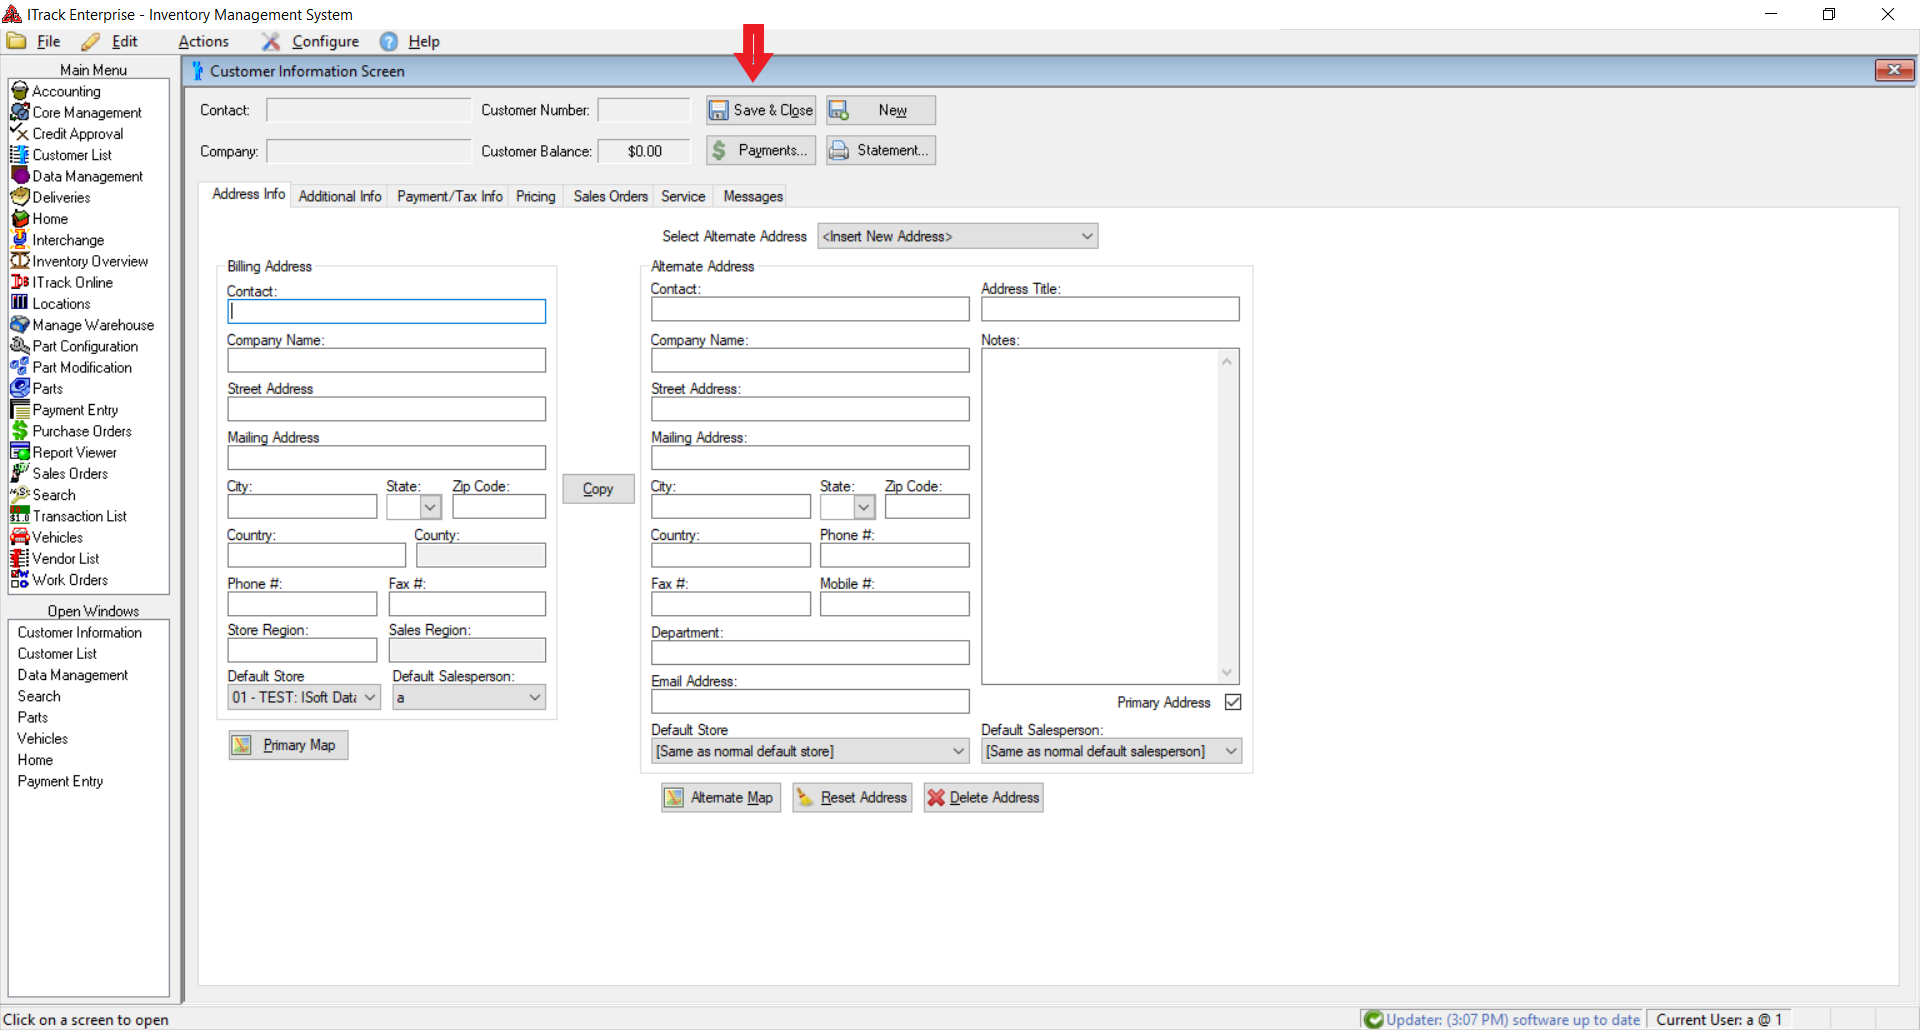Open billing Default Store dropdown

369,698
